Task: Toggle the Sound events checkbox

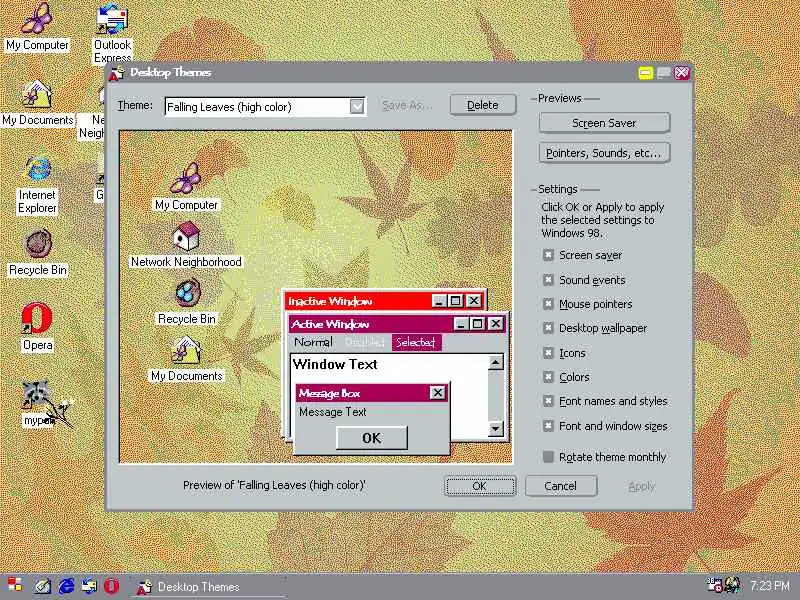Action: [x=548, y=280]
